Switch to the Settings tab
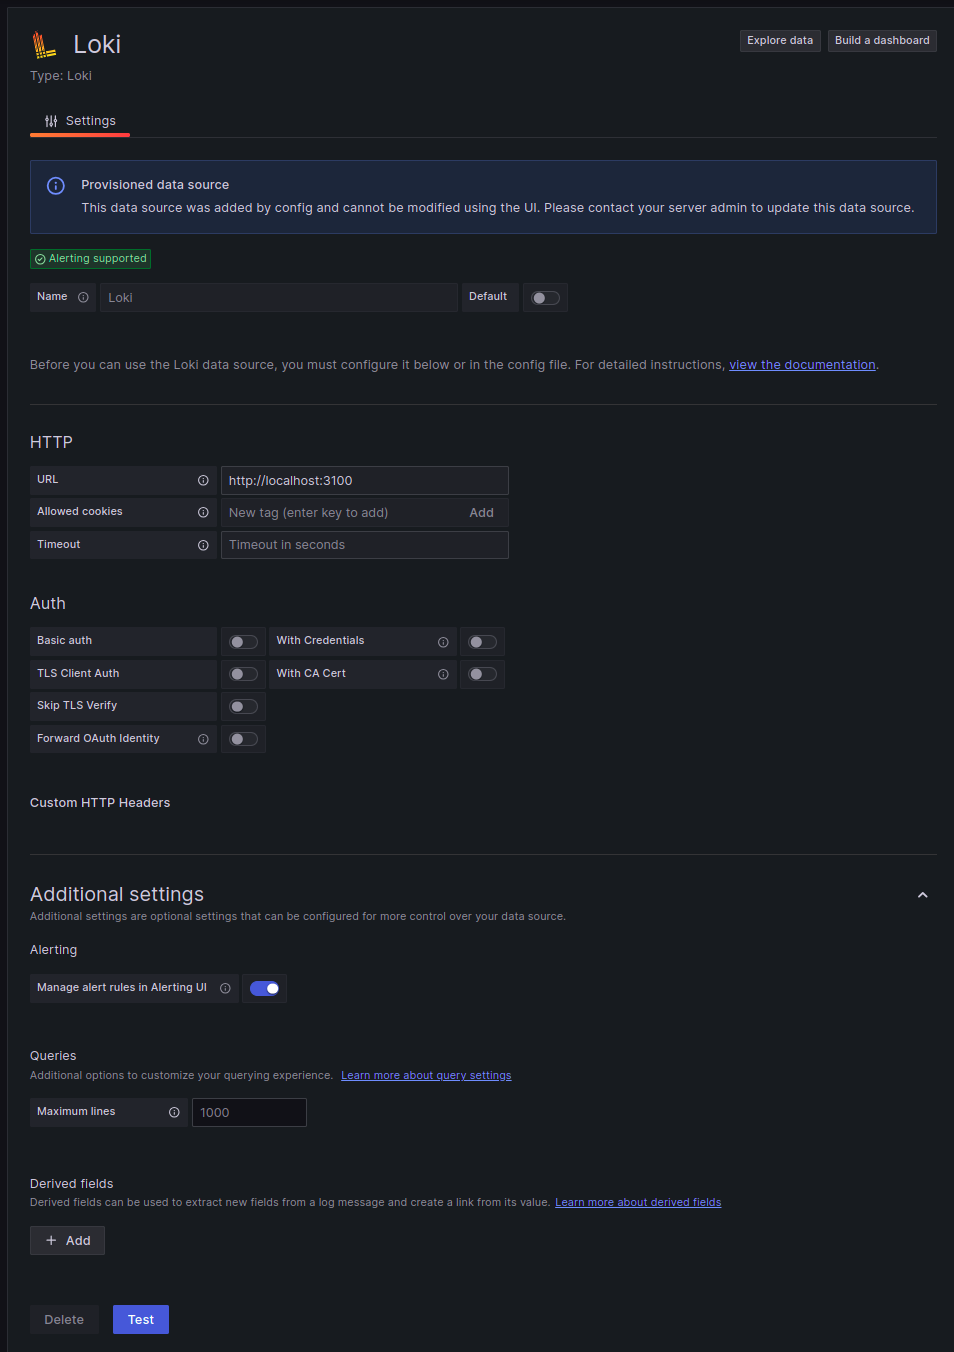The image size is (954, 1352). click(x=80, y=120)
